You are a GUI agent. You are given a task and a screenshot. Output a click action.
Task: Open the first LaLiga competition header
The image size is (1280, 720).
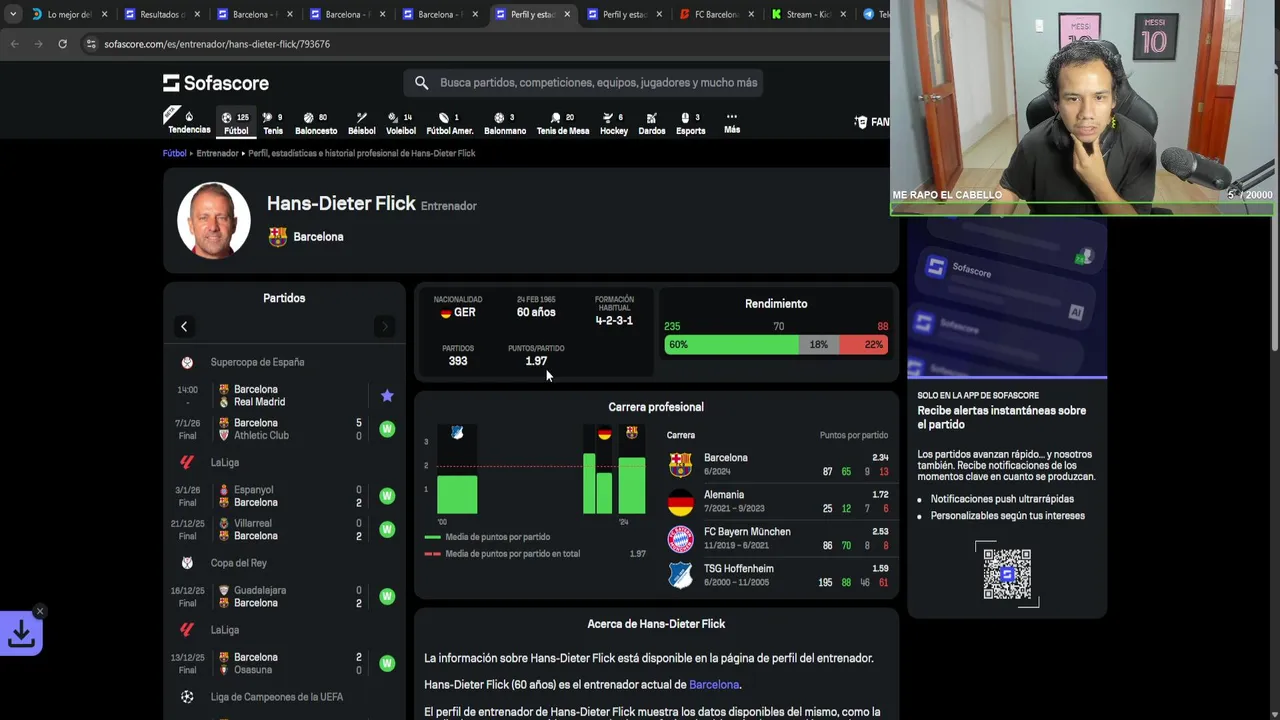(x=225, y=463)
